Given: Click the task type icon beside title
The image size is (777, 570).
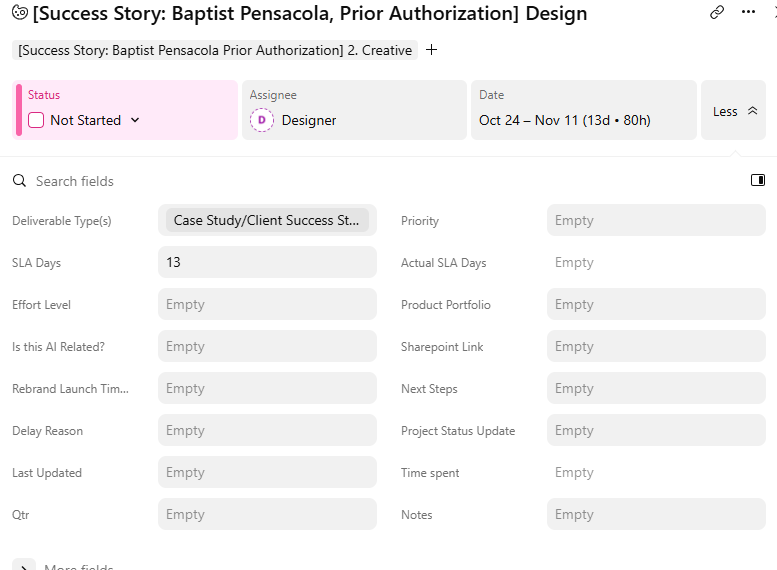Looking at the screenshot, I should point(19,13).
